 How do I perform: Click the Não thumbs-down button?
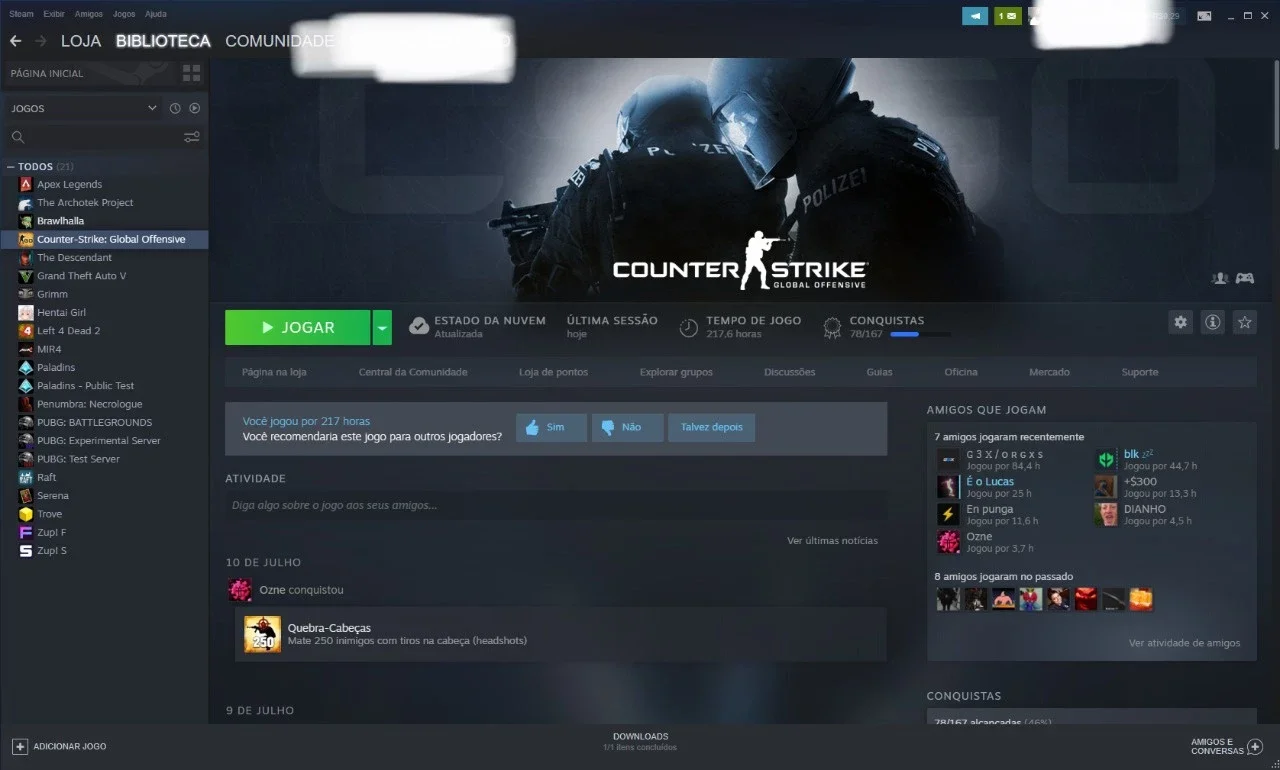click(627, 427)
